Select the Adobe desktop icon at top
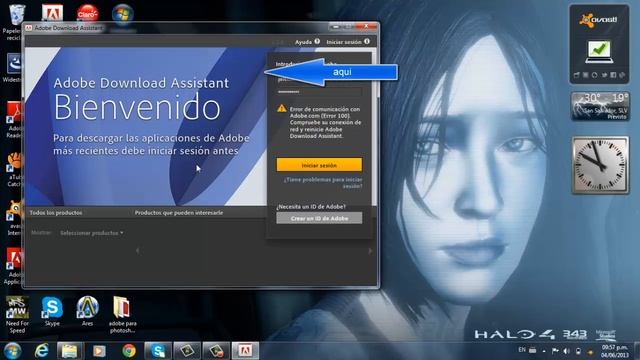 click(52, 13)
